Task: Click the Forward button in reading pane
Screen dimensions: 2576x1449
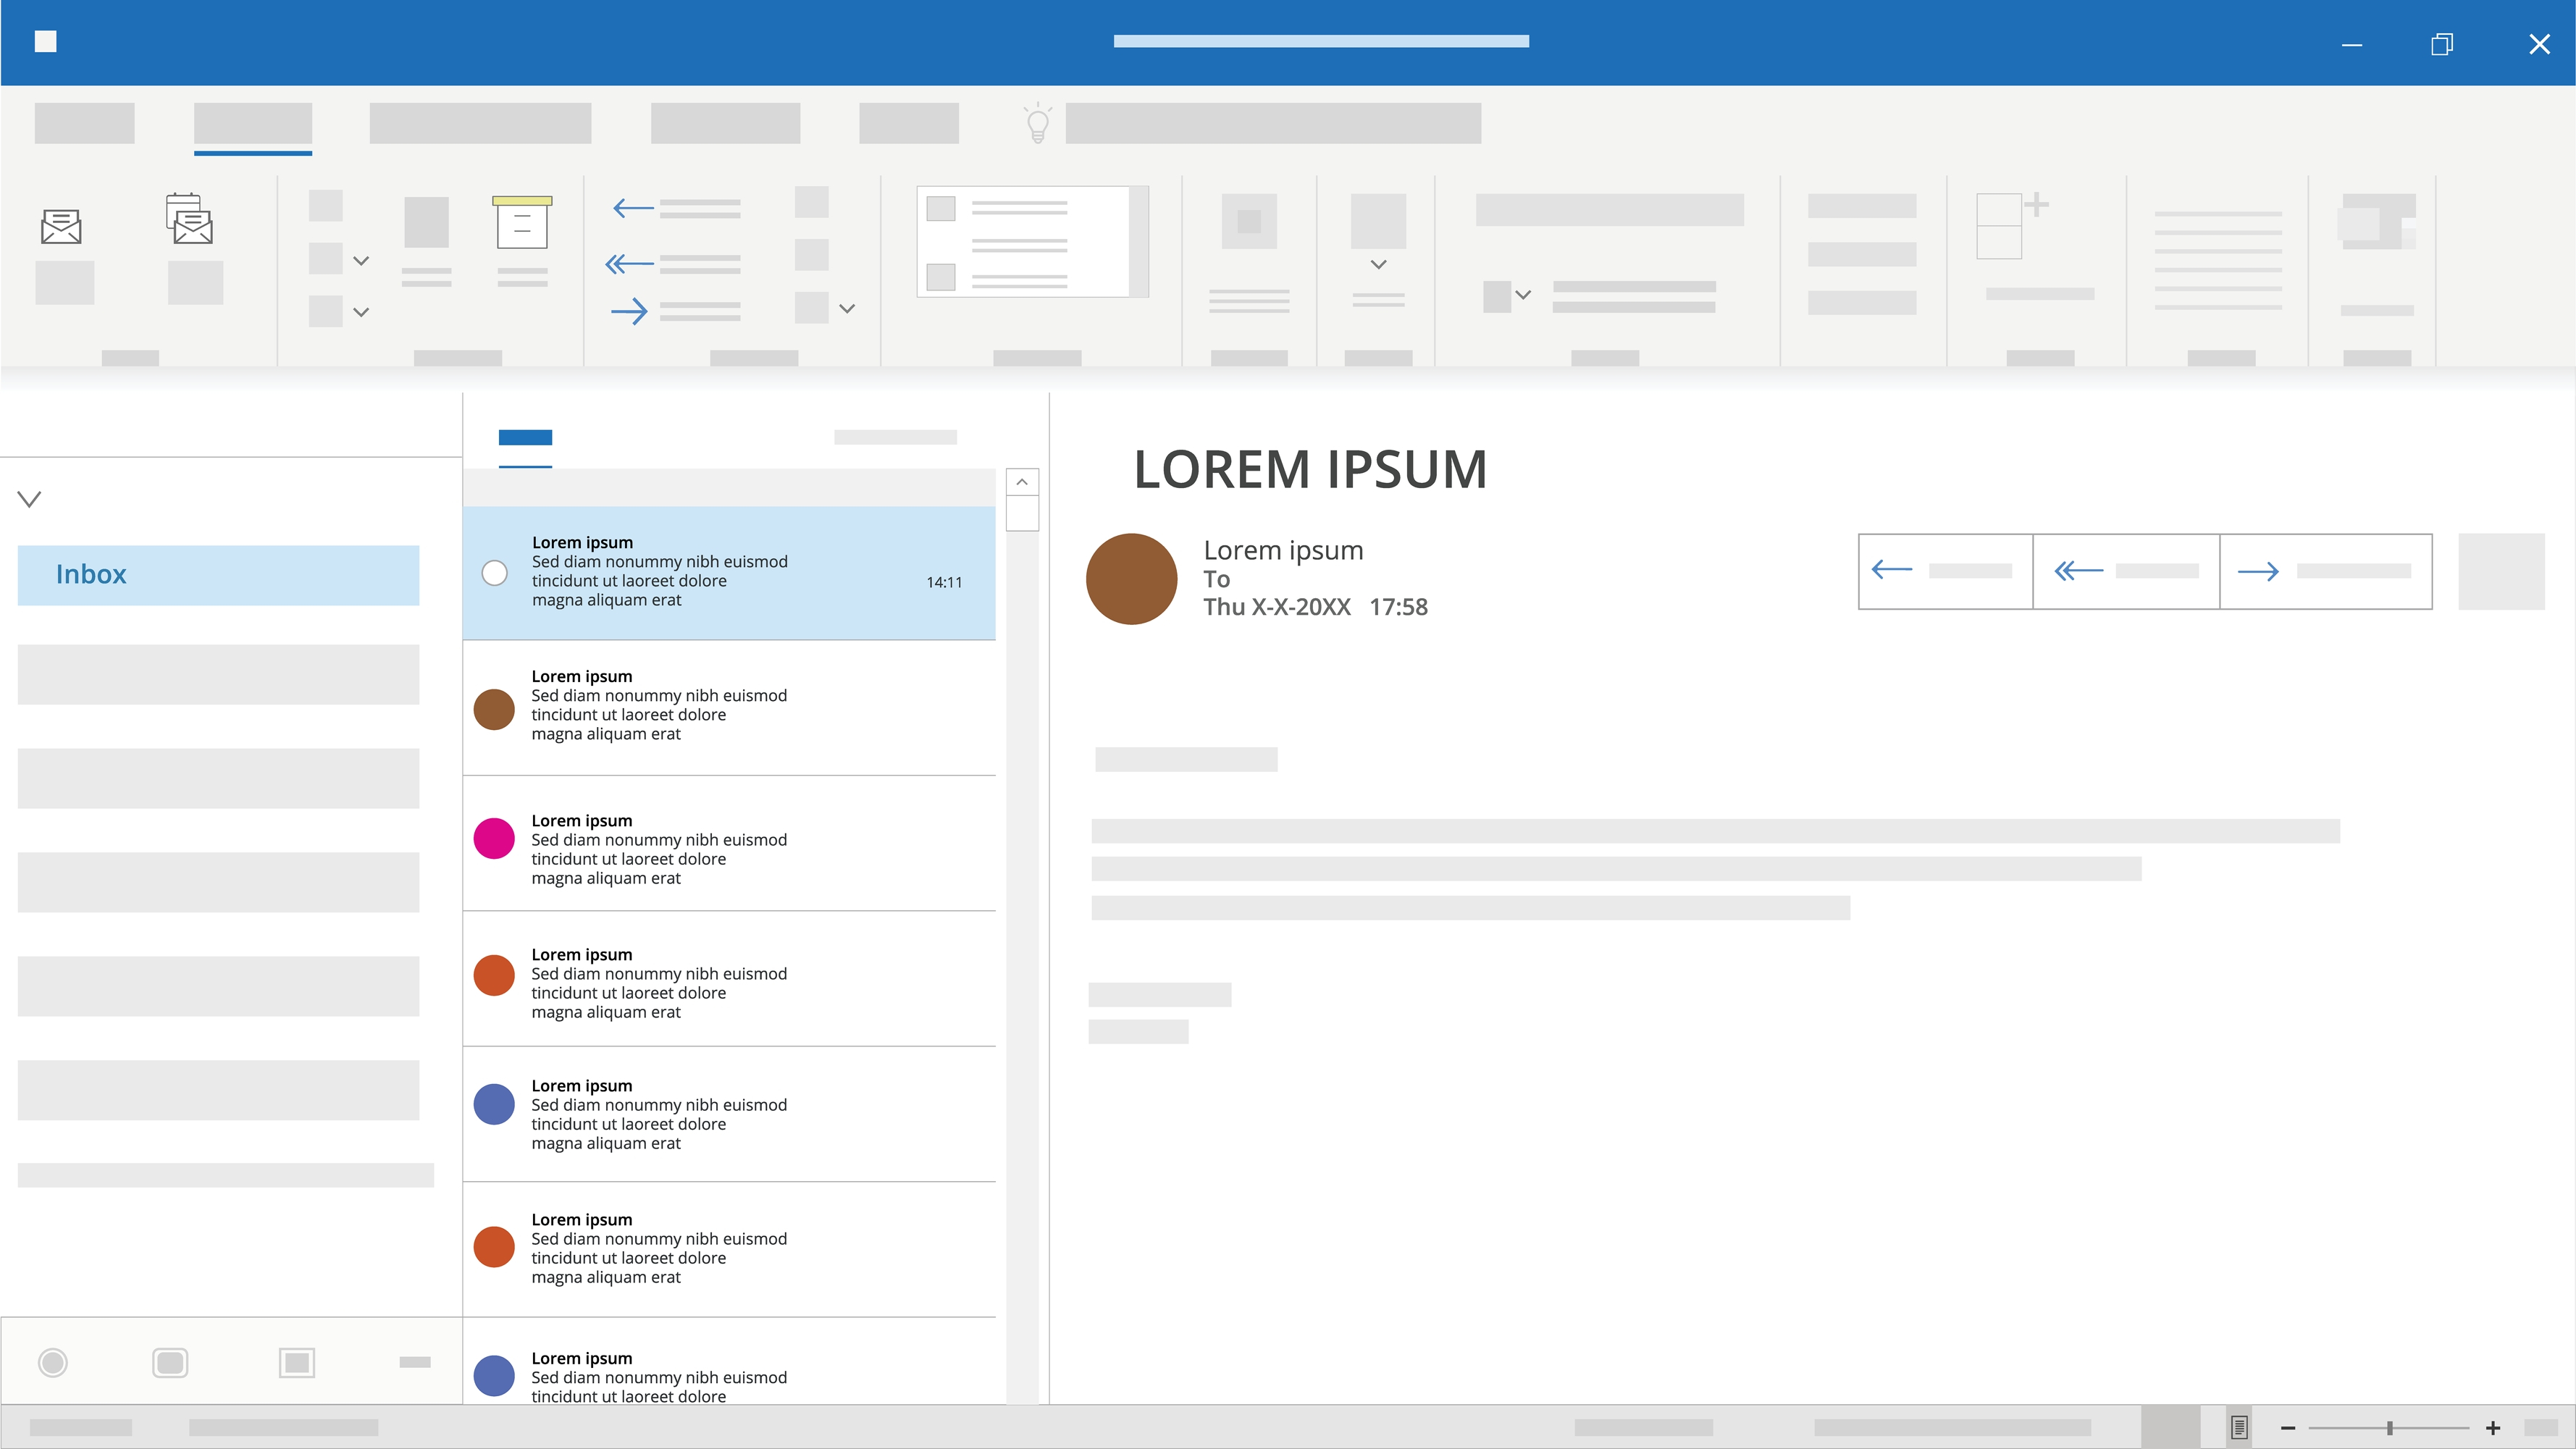Action: click(2325, 571)
